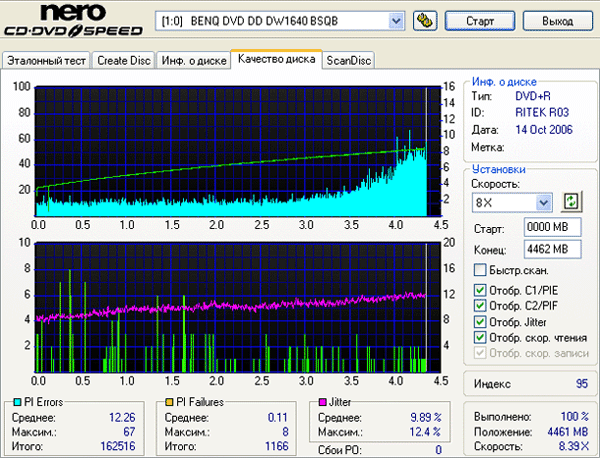Select the Инф. о диске tab
600x458 pixels.
[x=192, y=61]
